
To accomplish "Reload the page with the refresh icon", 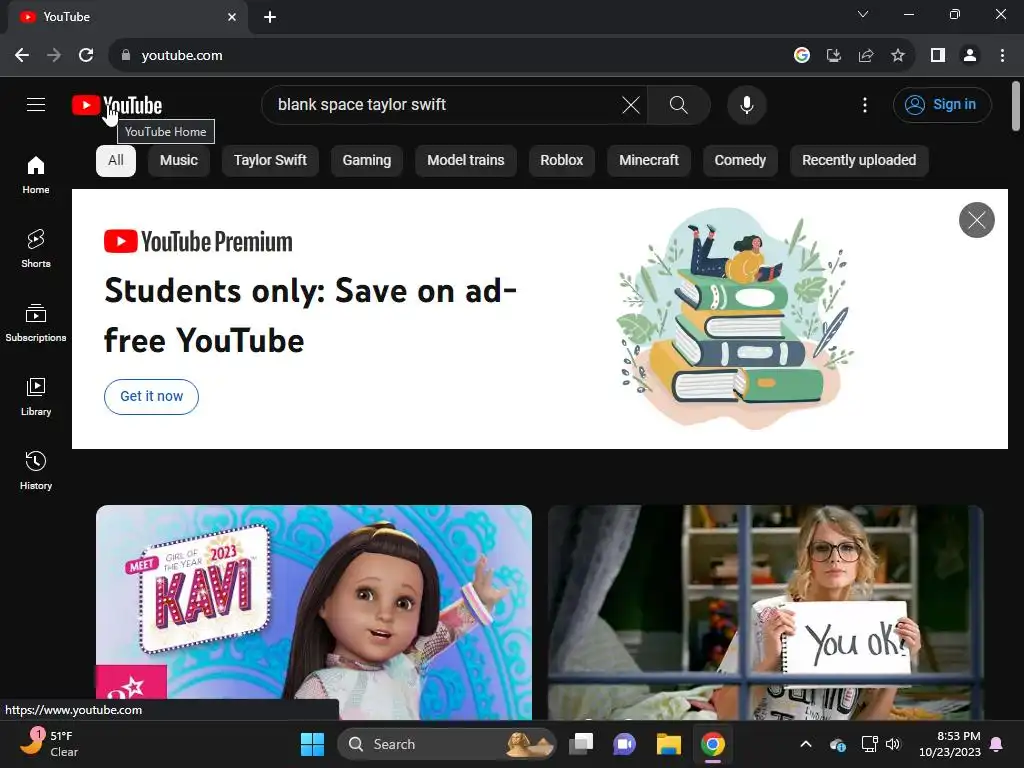I will [86, 56].
